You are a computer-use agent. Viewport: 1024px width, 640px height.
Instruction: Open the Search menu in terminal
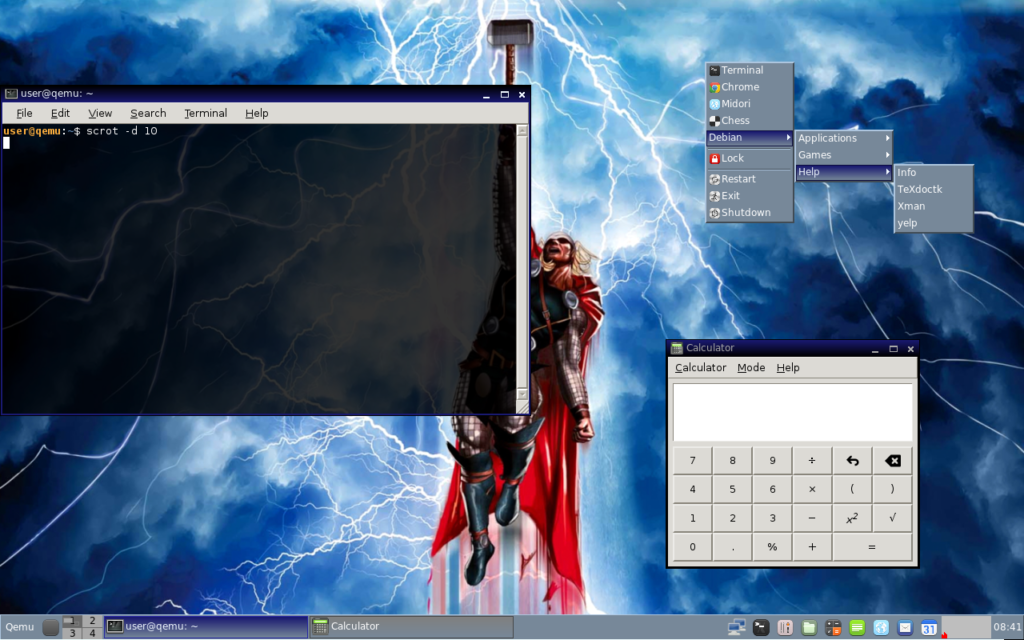[x=148, y=113]
